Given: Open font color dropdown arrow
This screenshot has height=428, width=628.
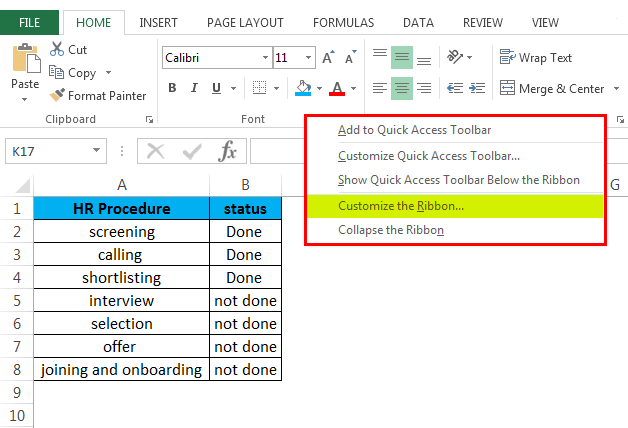Looking at the screenshot, I should (x=353, y=88).
